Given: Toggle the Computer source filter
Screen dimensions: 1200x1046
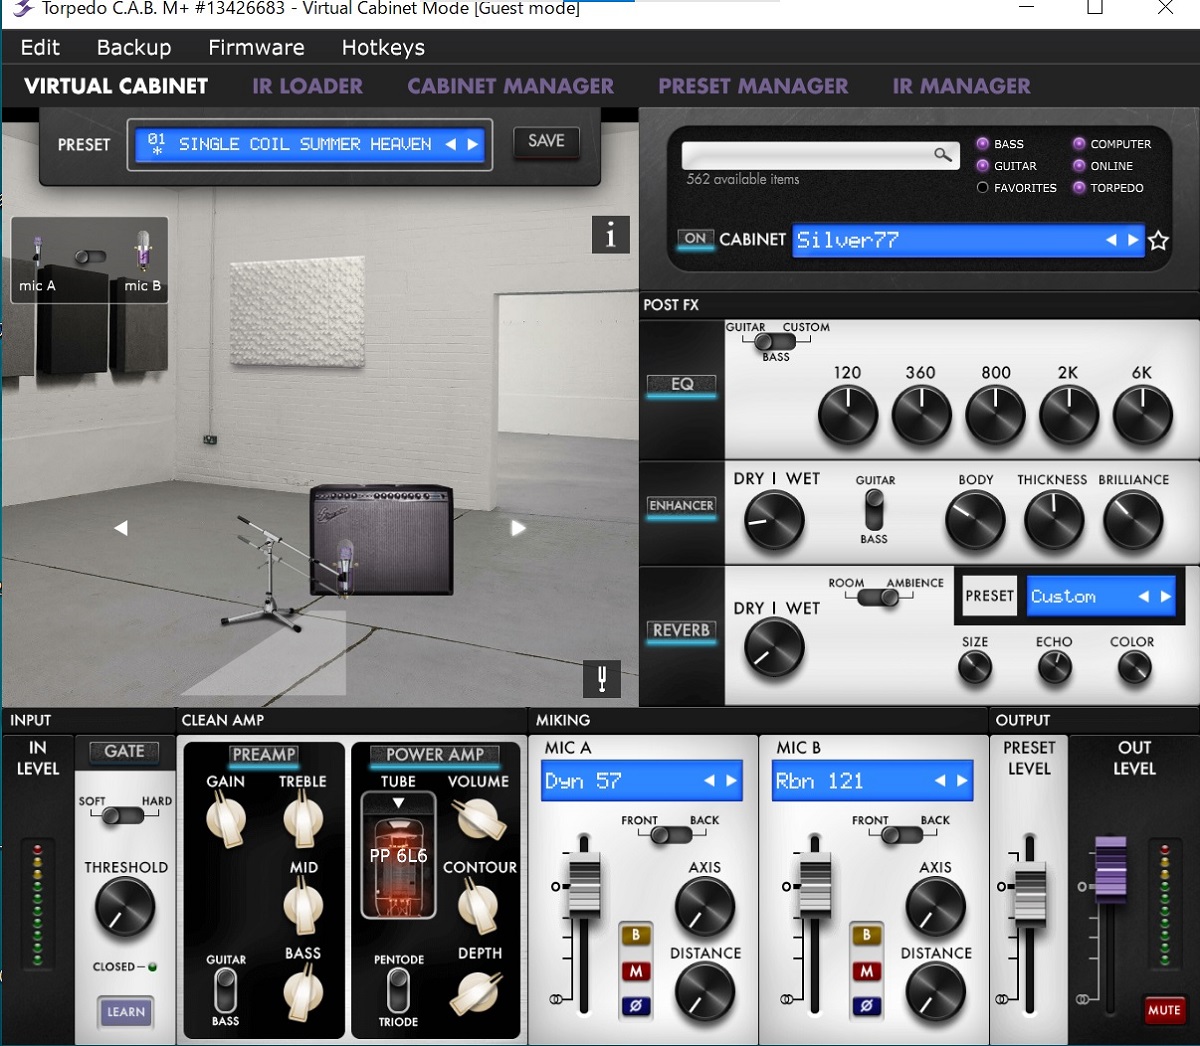Looking at the screenshot, I should coord(1079,144).
